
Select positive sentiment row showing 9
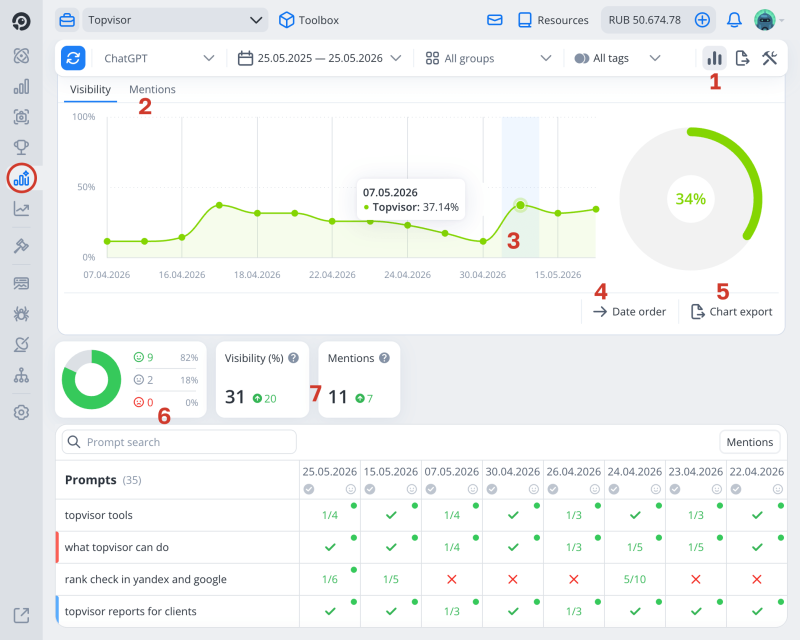[166, 357]
